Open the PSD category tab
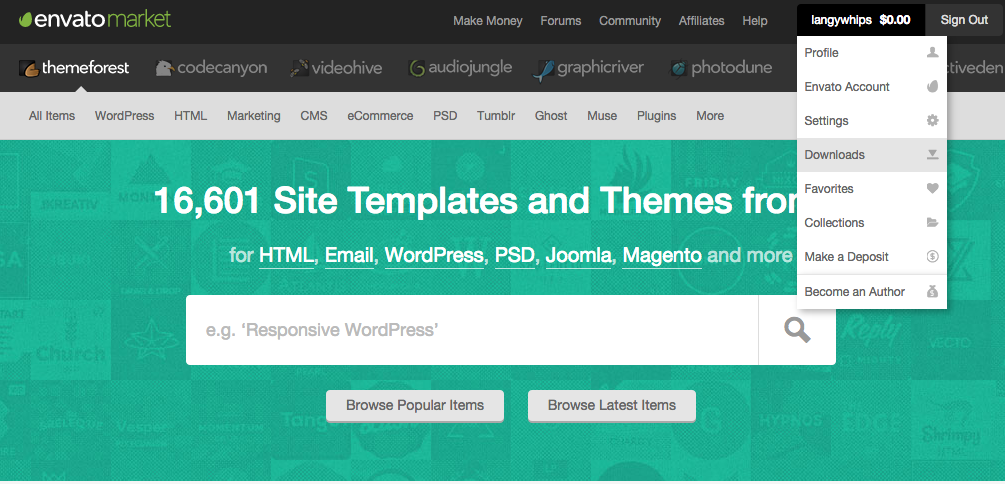1005x484 pixels. [445, 116]
